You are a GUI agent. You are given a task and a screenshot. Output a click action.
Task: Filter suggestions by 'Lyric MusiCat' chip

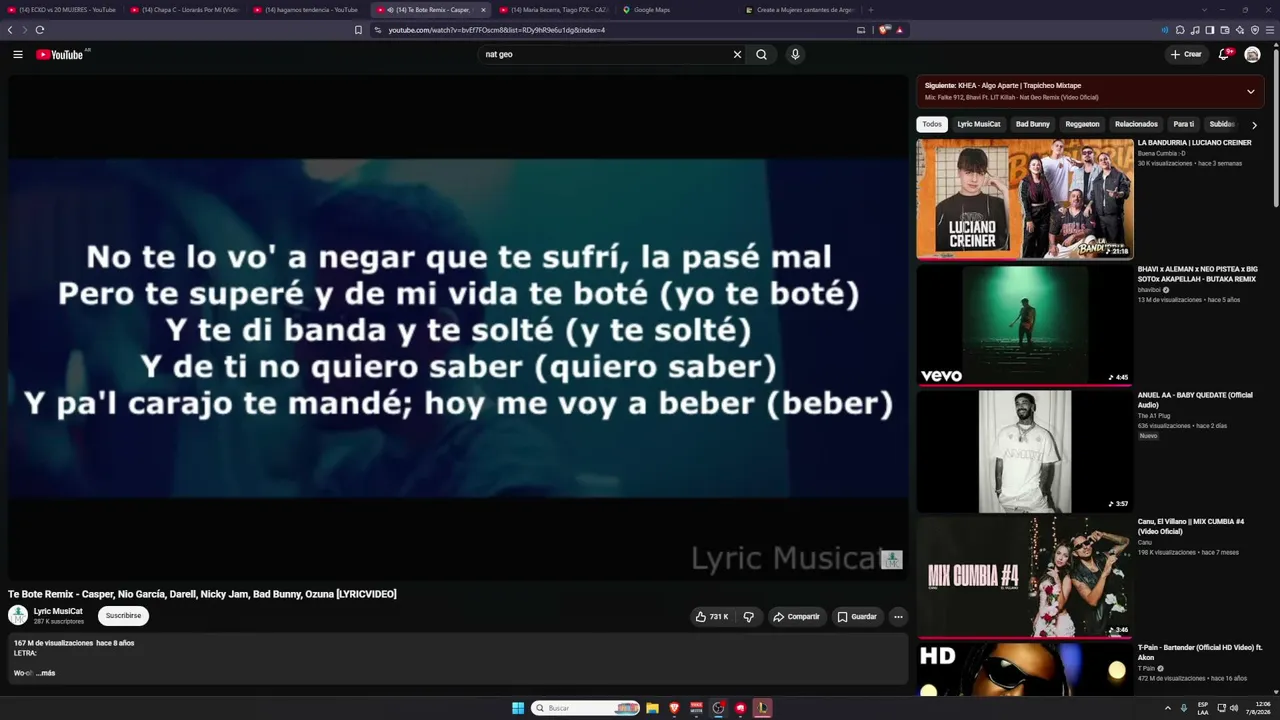pyautogui.click(x=979, y=124)
